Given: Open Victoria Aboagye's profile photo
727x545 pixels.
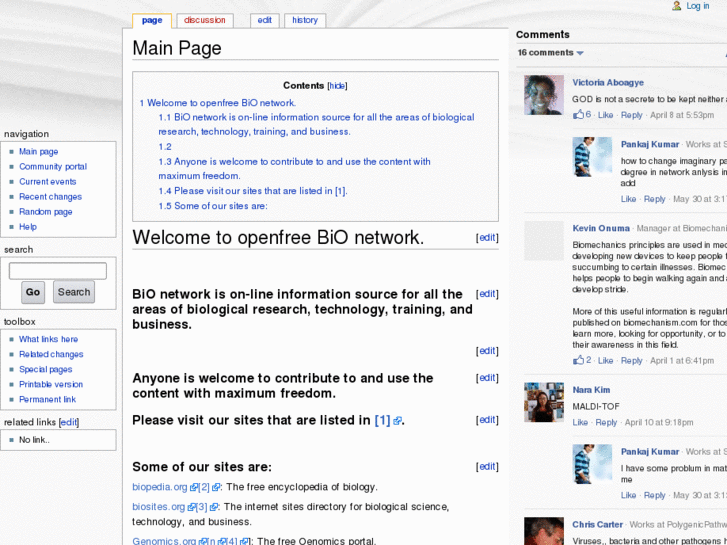Looking at the screenshot, I should (x=544, y=95).
